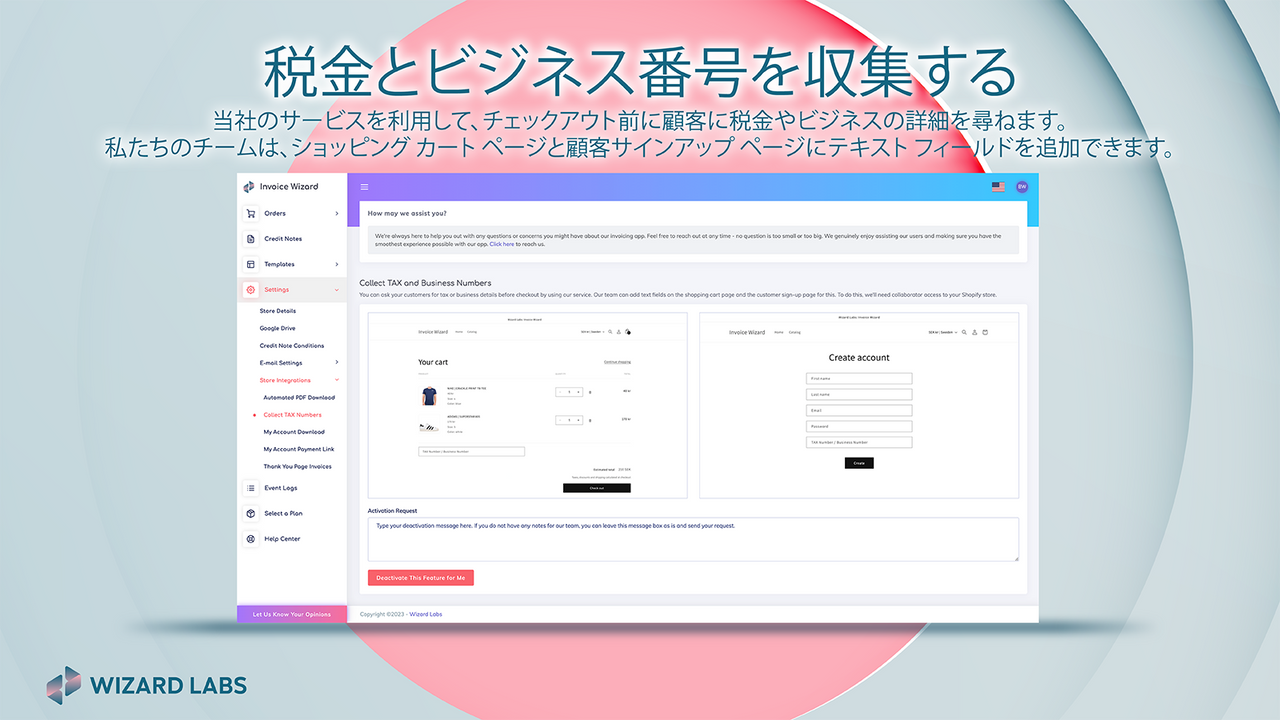This screenshot has height=720, width=1280.
Task: Click the Copyright ©2023 footer text
Action: pyautogui.click(x=382, y=614)
